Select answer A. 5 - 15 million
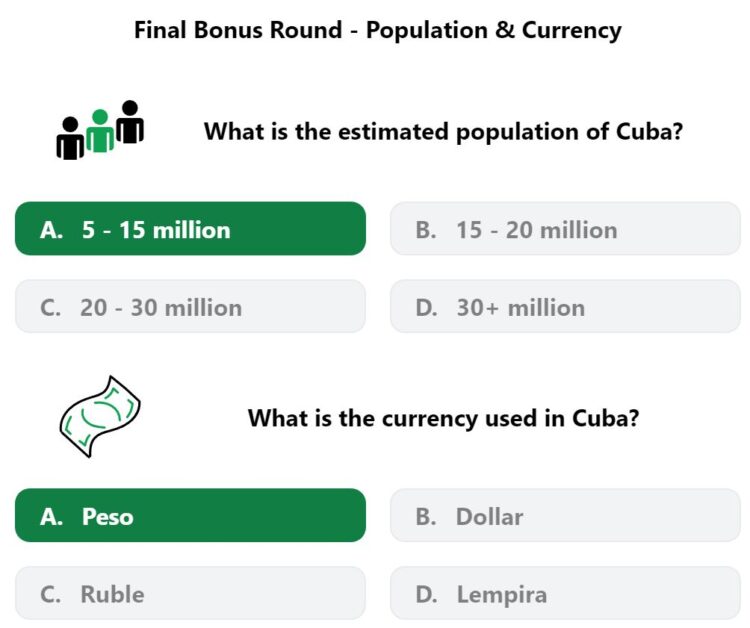The image size is (750, 628). click(190, 229)
